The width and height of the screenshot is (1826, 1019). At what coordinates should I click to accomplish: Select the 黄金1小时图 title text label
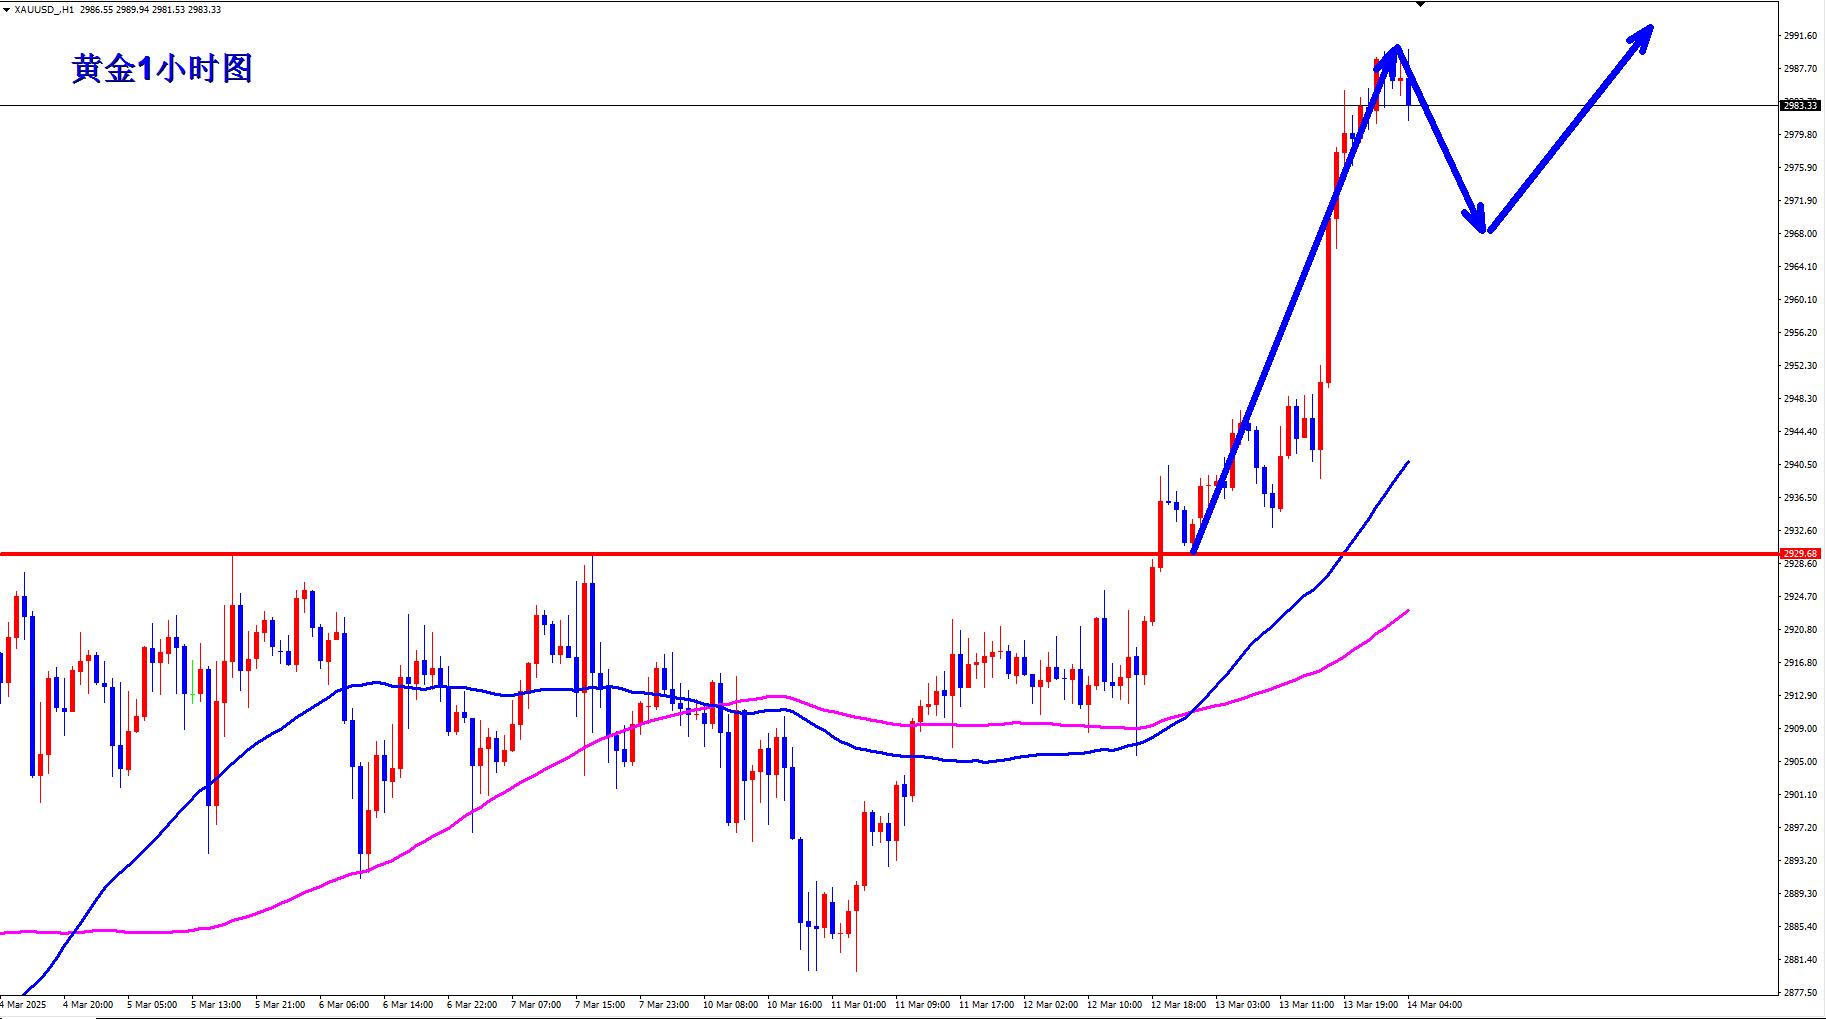click(x=162, y=68)
